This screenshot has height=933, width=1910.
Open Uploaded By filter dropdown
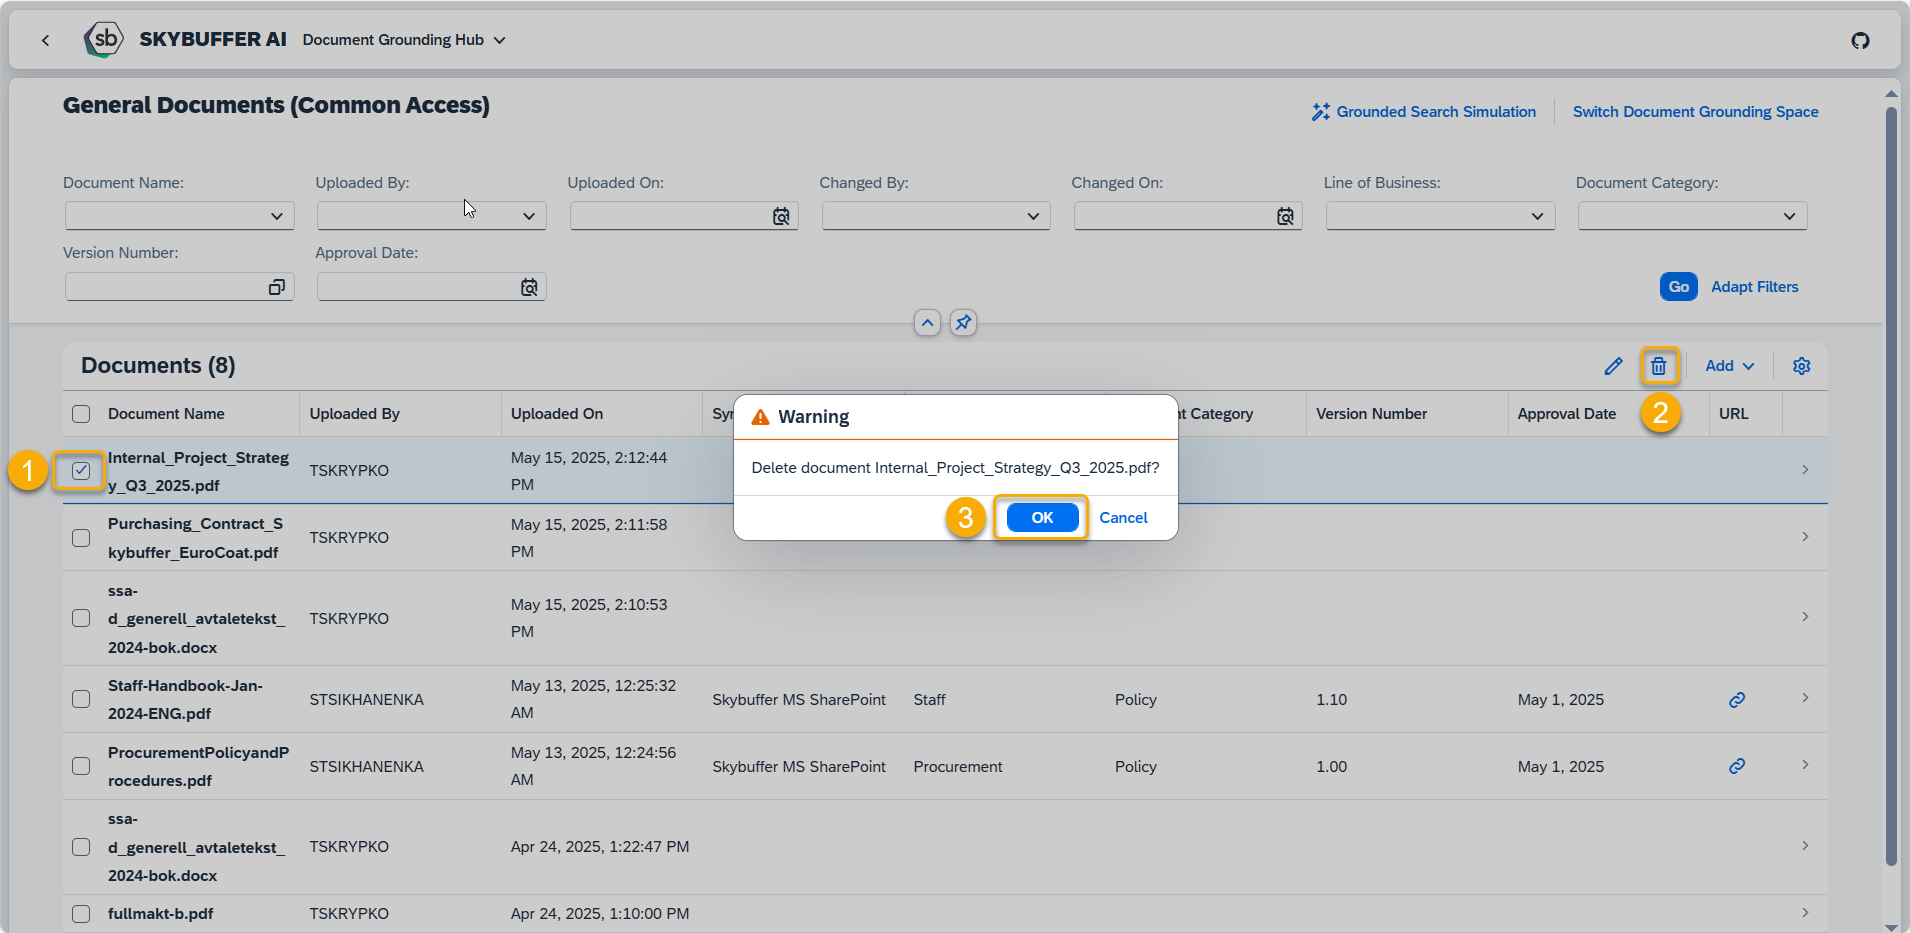529,216
